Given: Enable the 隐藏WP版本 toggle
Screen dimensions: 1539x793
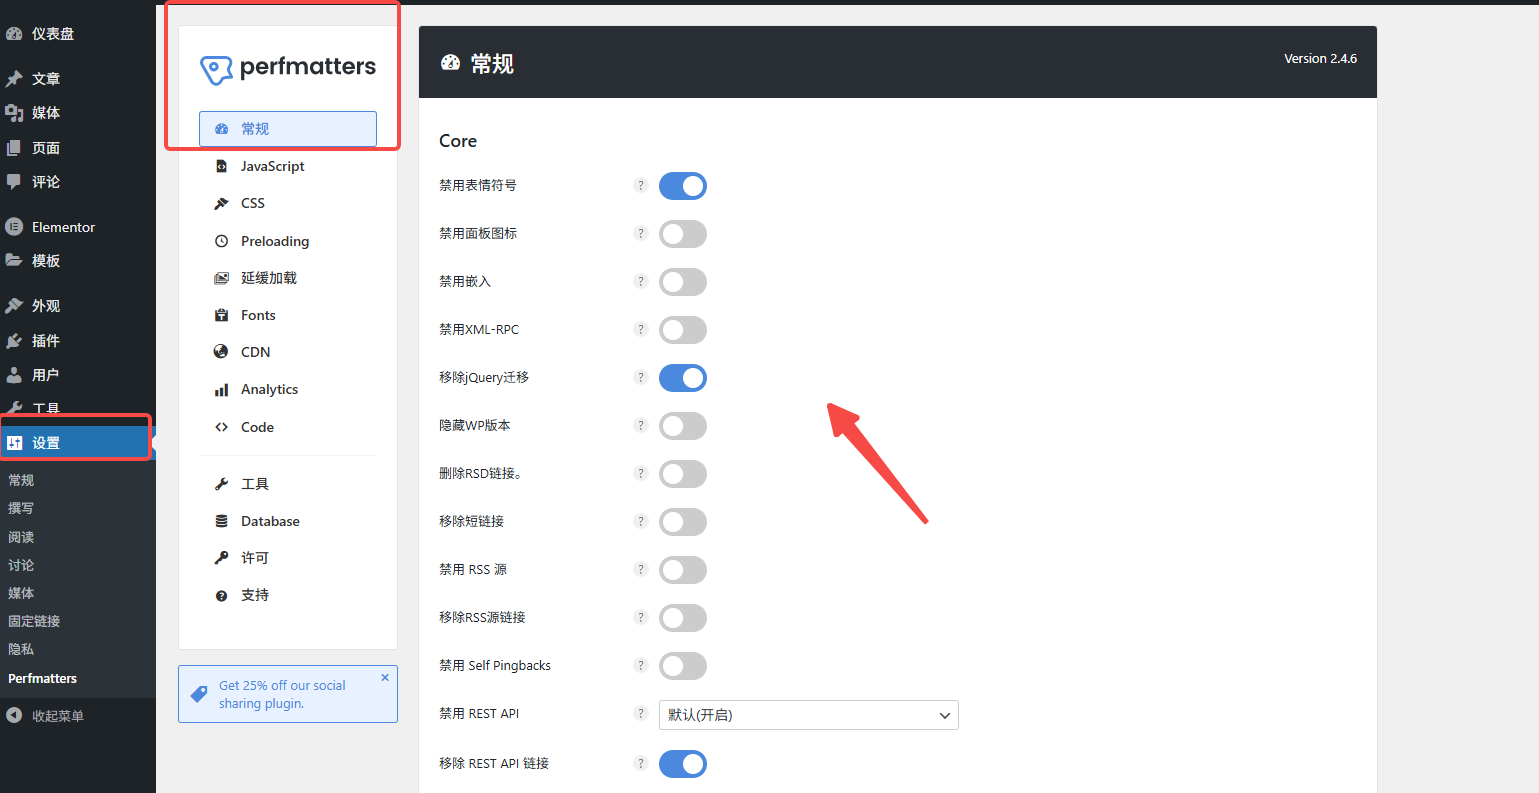Looking at the screenshot, I should pyautogui.click(x=683, y=425).
